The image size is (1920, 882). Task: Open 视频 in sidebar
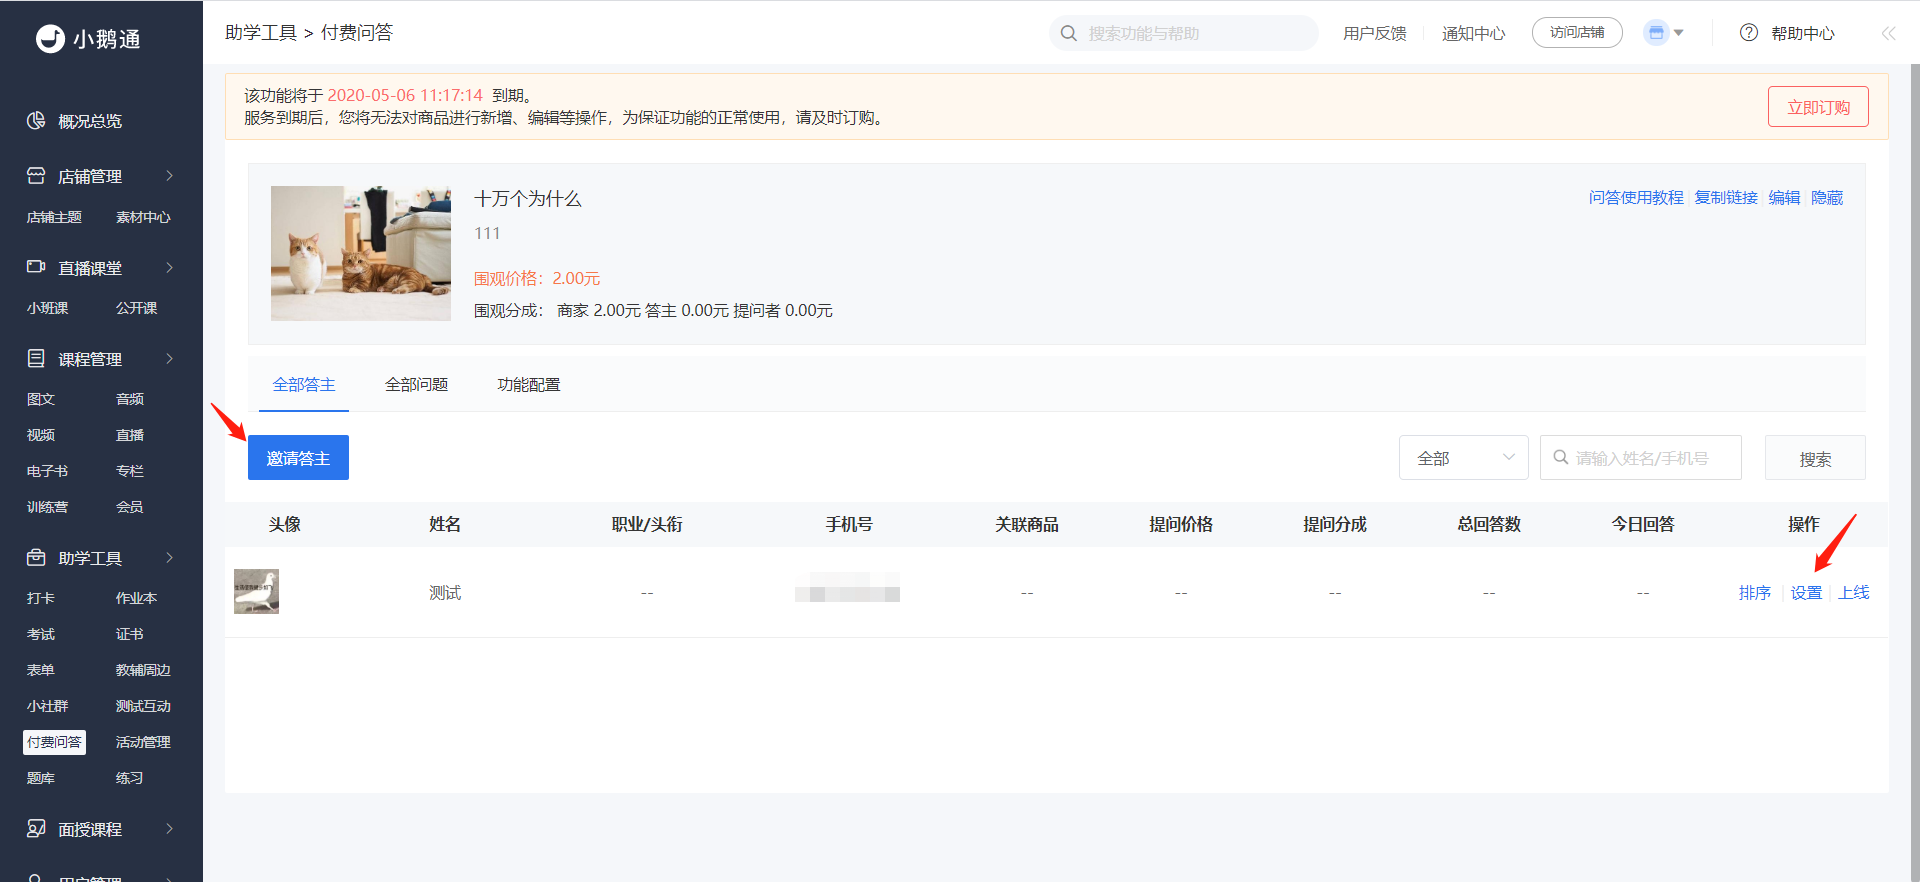pyautogui.click(x=40, y=435)
